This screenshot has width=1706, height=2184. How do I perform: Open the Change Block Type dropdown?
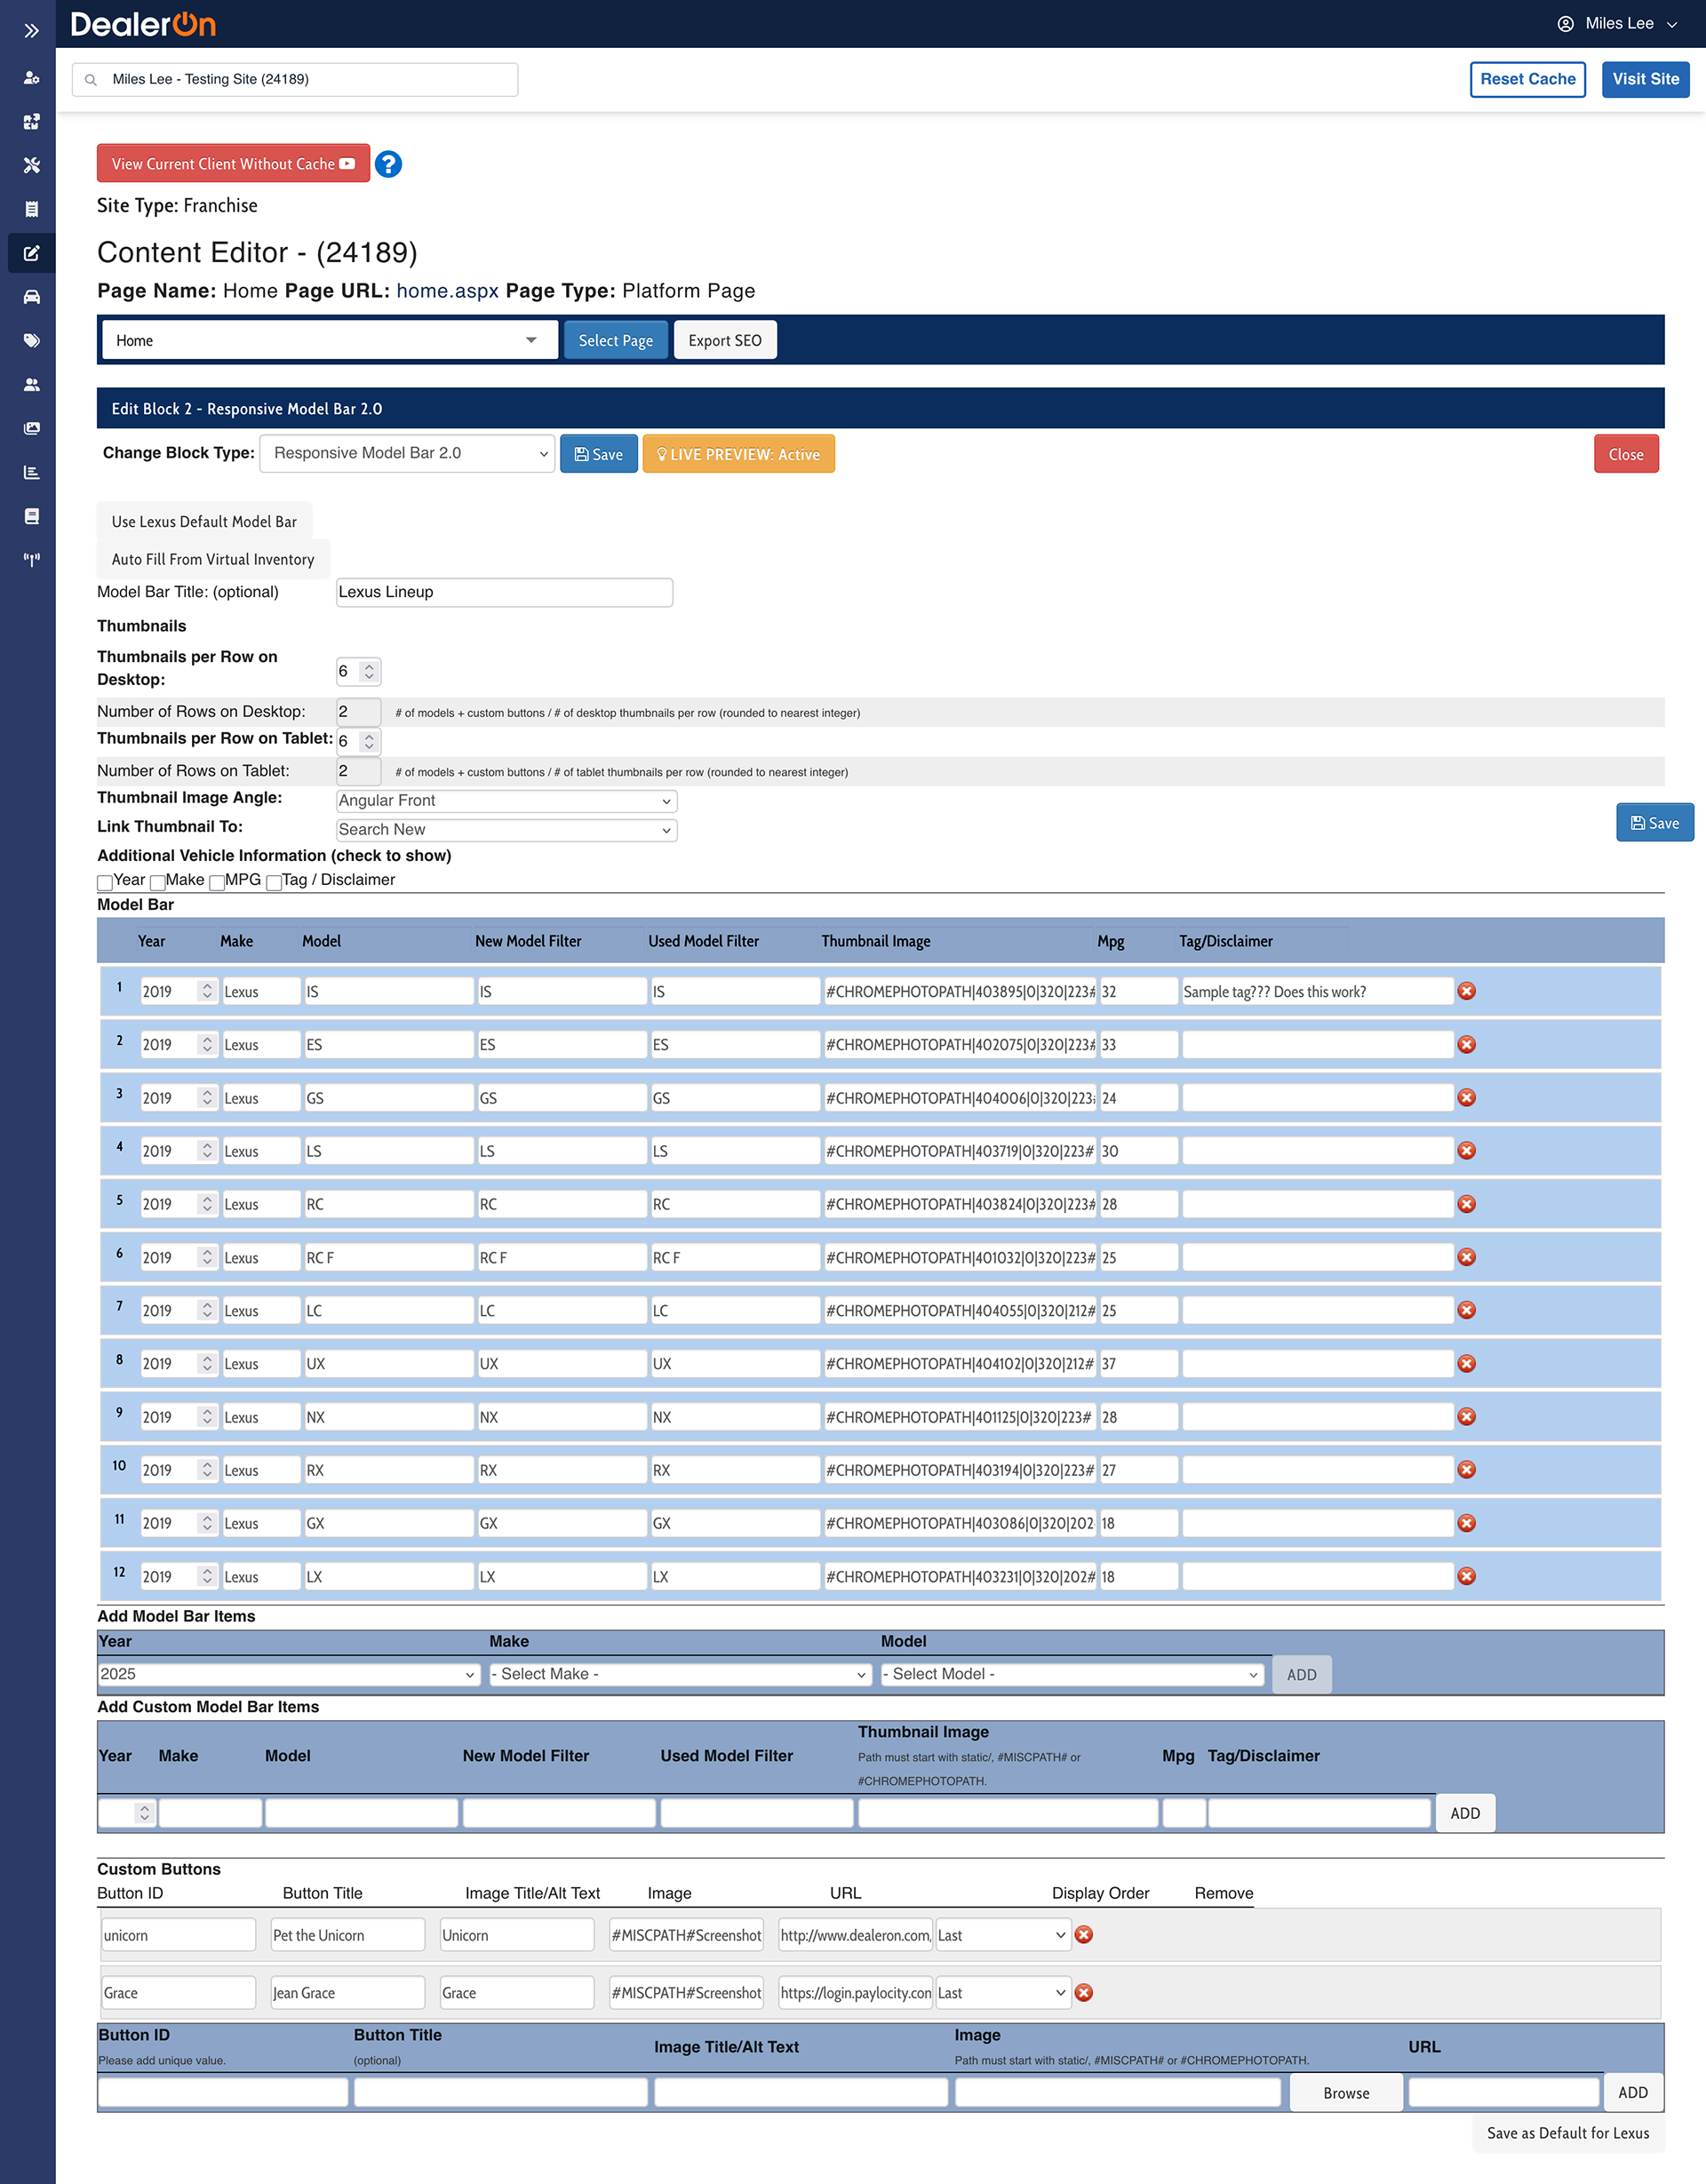tap(407, 453)
